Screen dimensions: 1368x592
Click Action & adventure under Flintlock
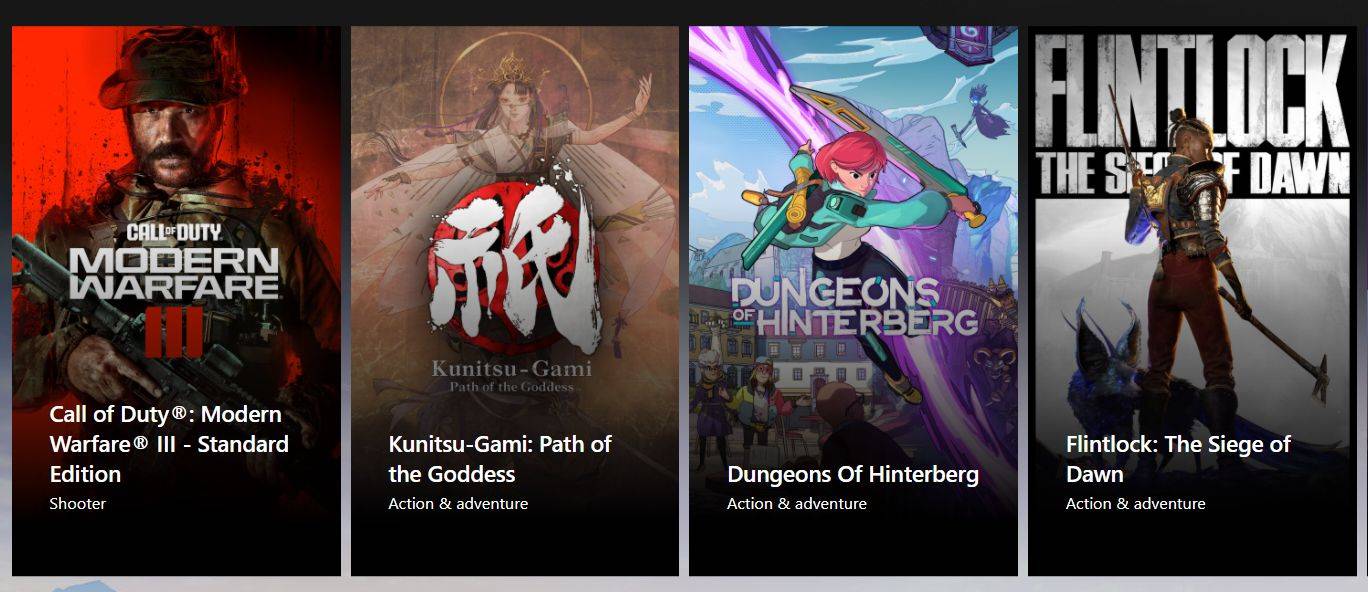[x=1136, y=504]
